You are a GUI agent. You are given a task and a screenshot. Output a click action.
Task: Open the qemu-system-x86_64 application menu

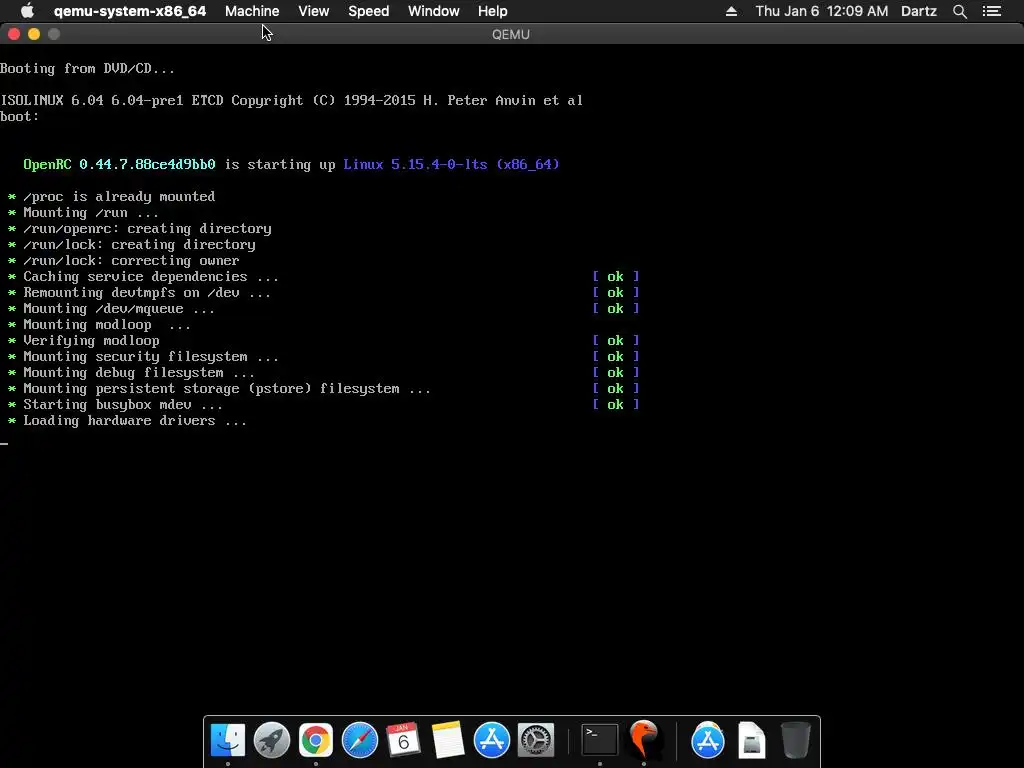(130, 11)
